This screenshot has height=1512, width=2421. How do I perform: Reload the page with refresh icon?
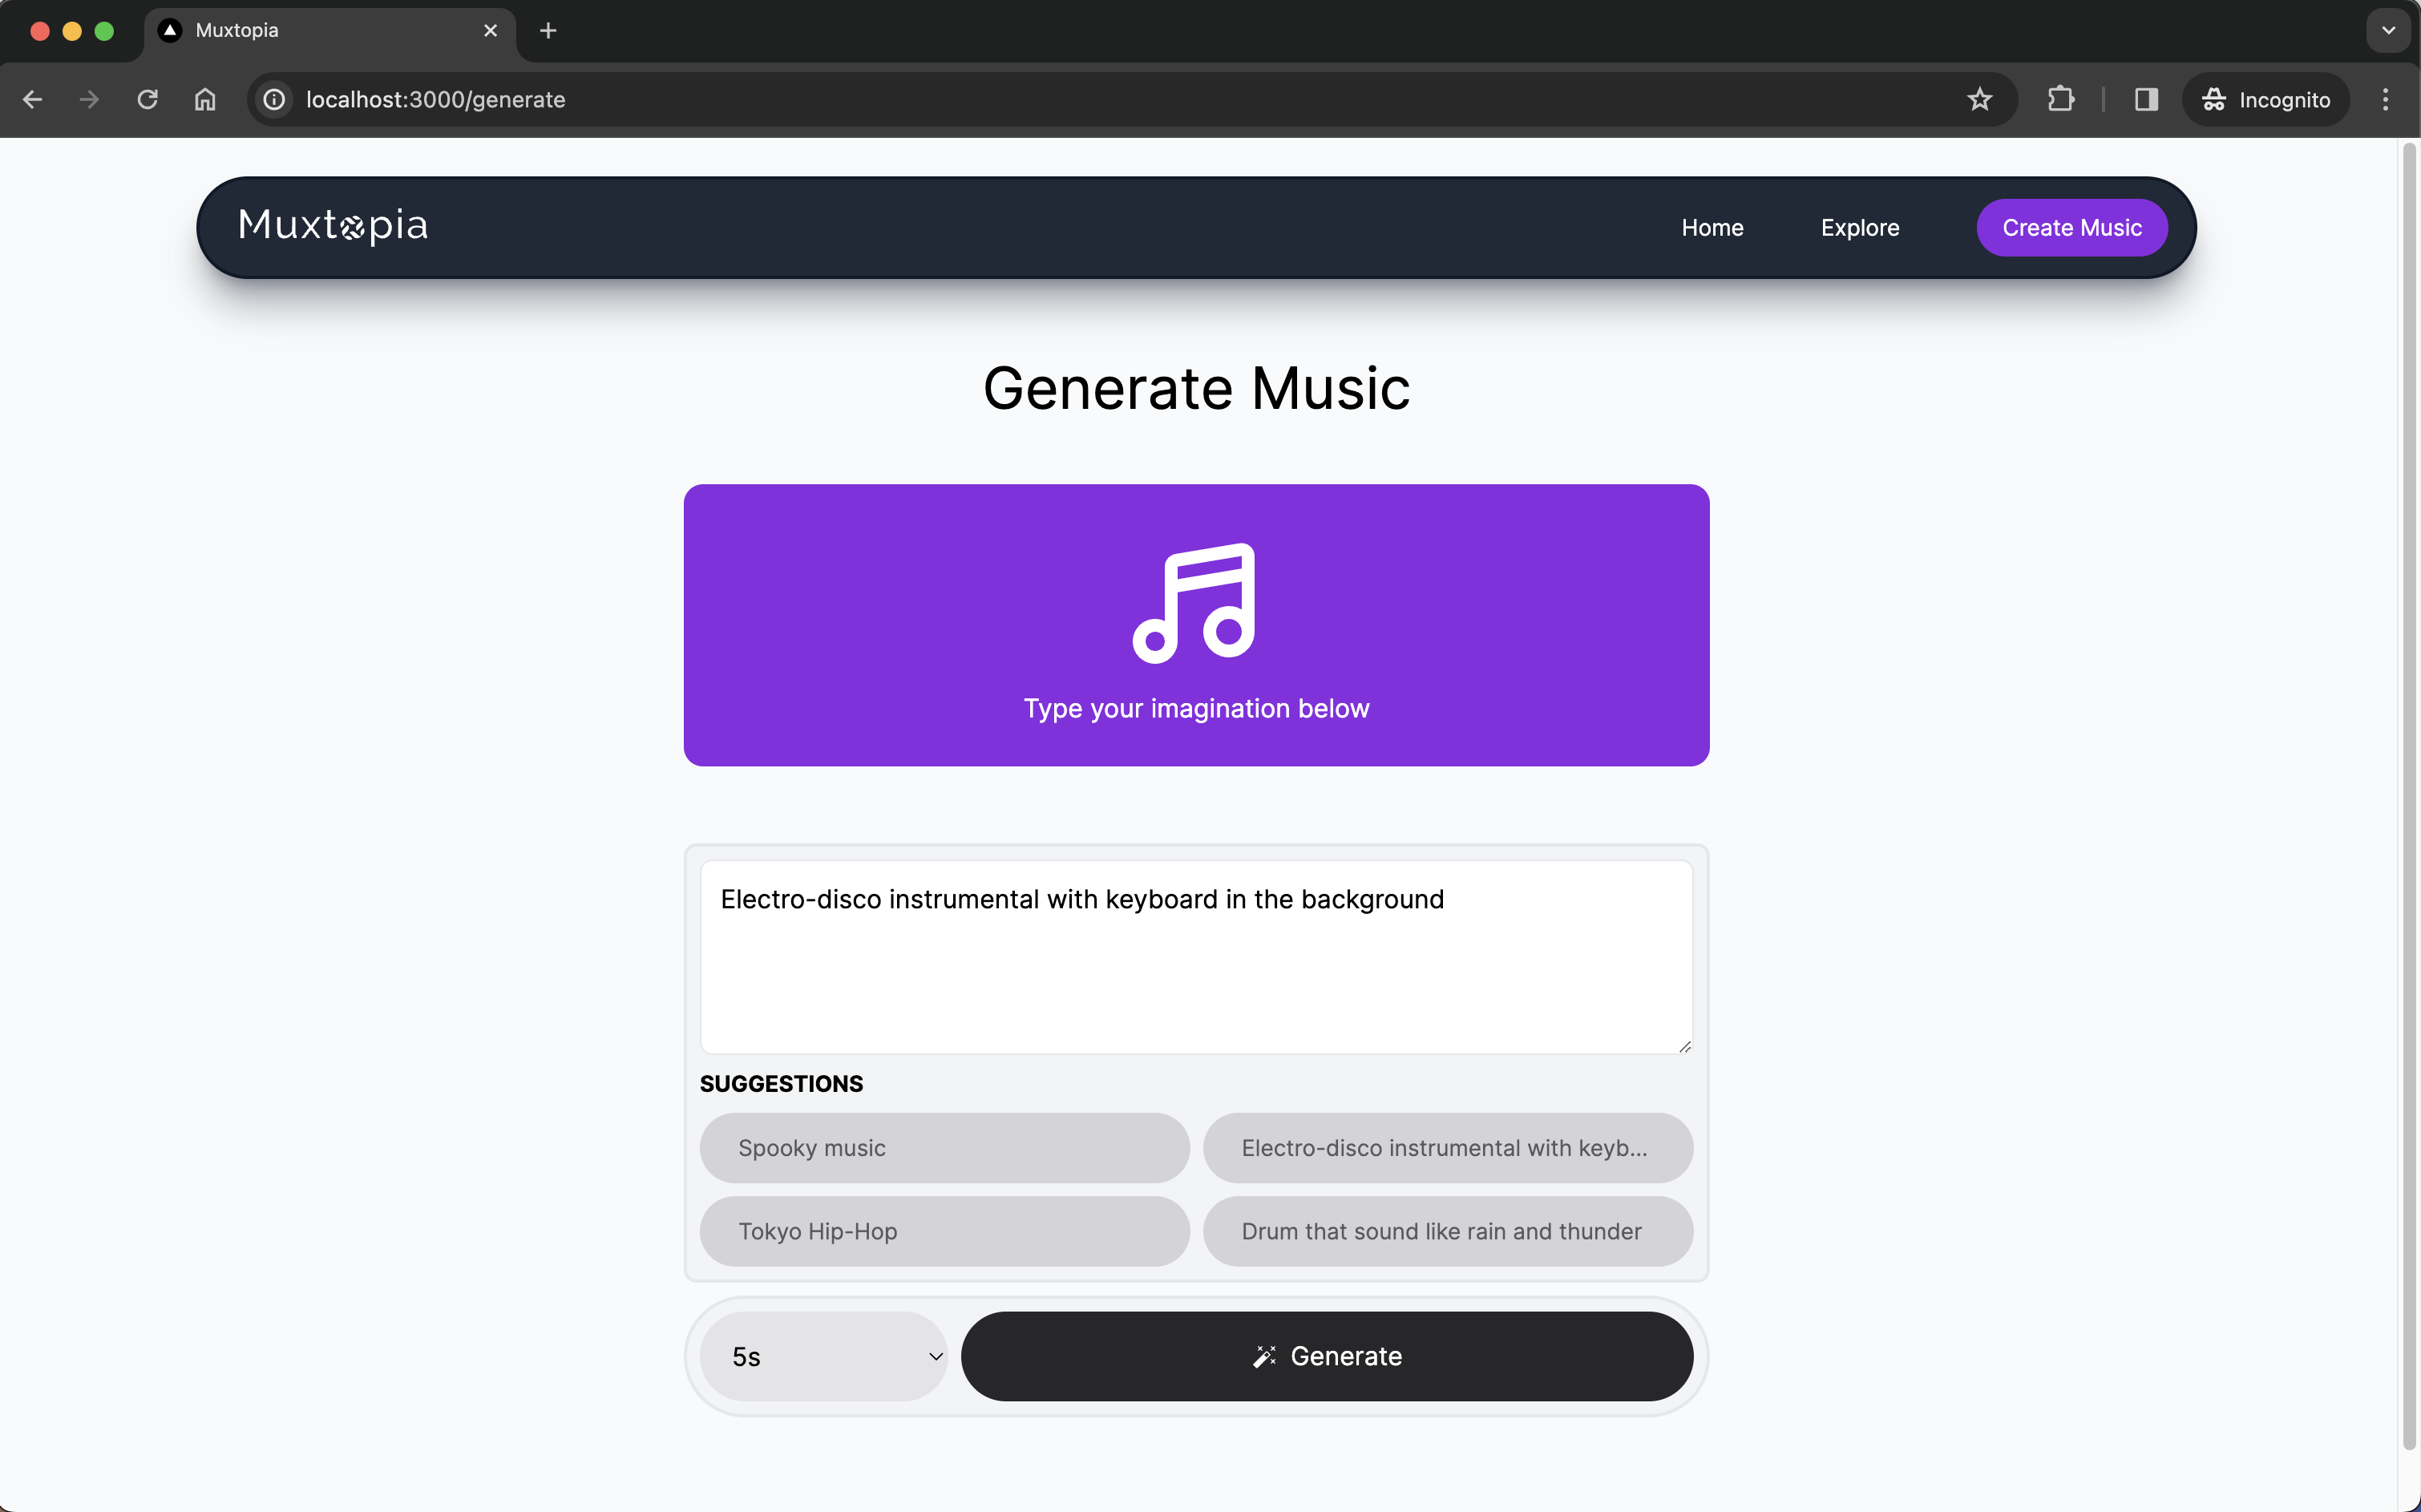coord(147,99)
